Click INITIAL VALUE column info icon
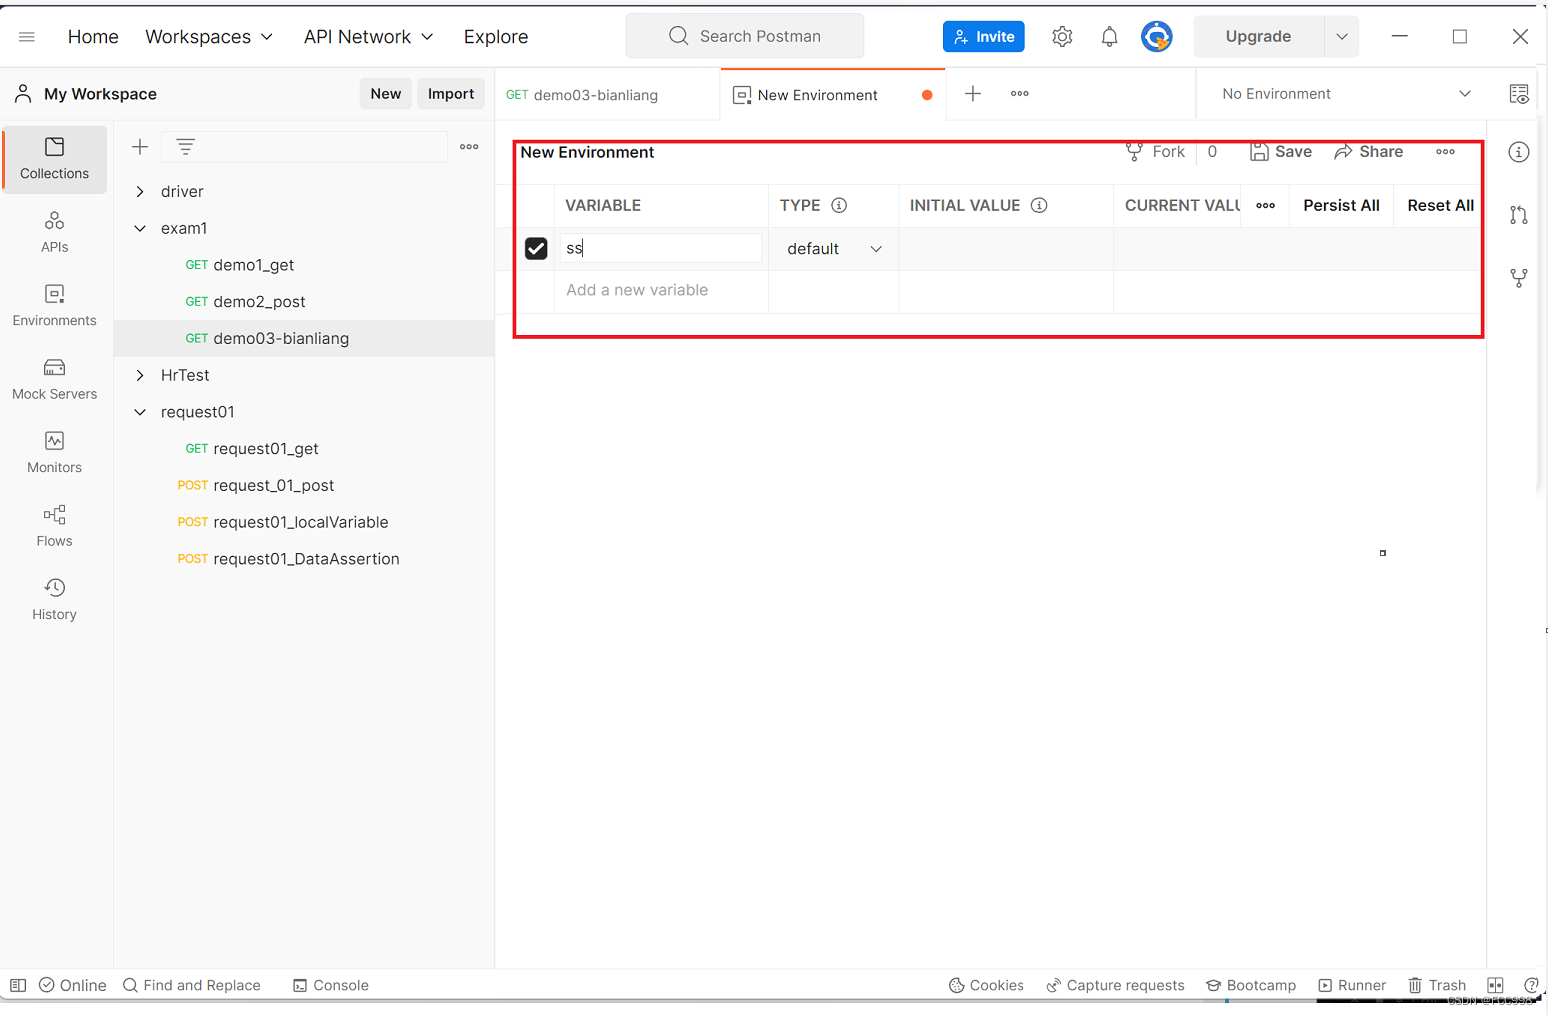1548x1015 pixels. pyautogui.click(x=1039, y=205)
